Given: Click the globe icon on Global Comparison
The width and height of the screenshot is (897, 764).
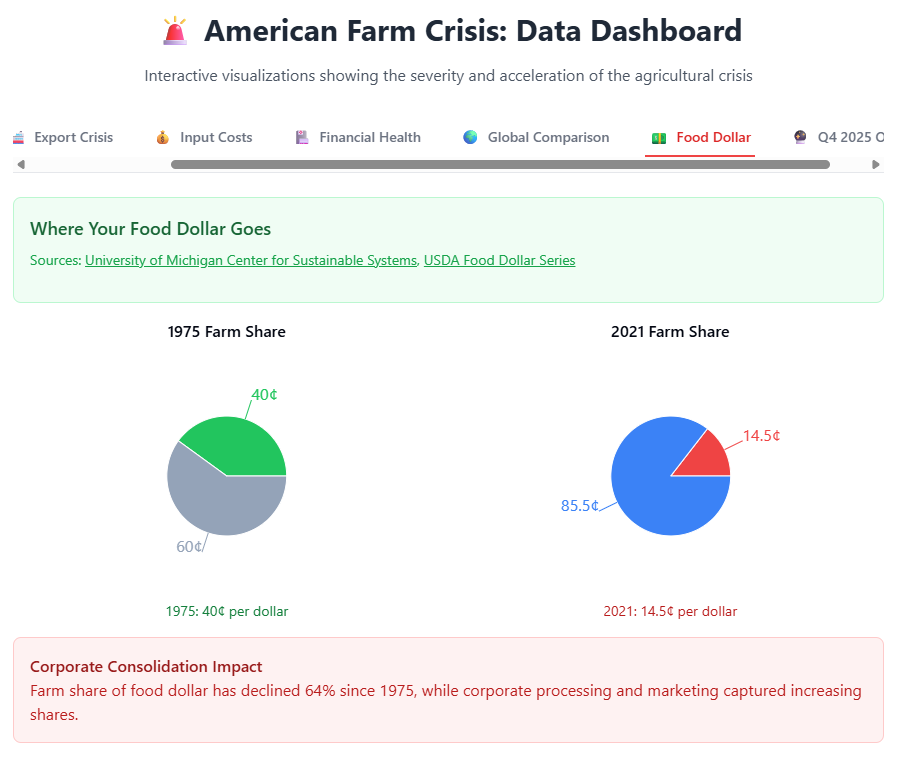Looking at the screenshot, I should pos(470,138).
